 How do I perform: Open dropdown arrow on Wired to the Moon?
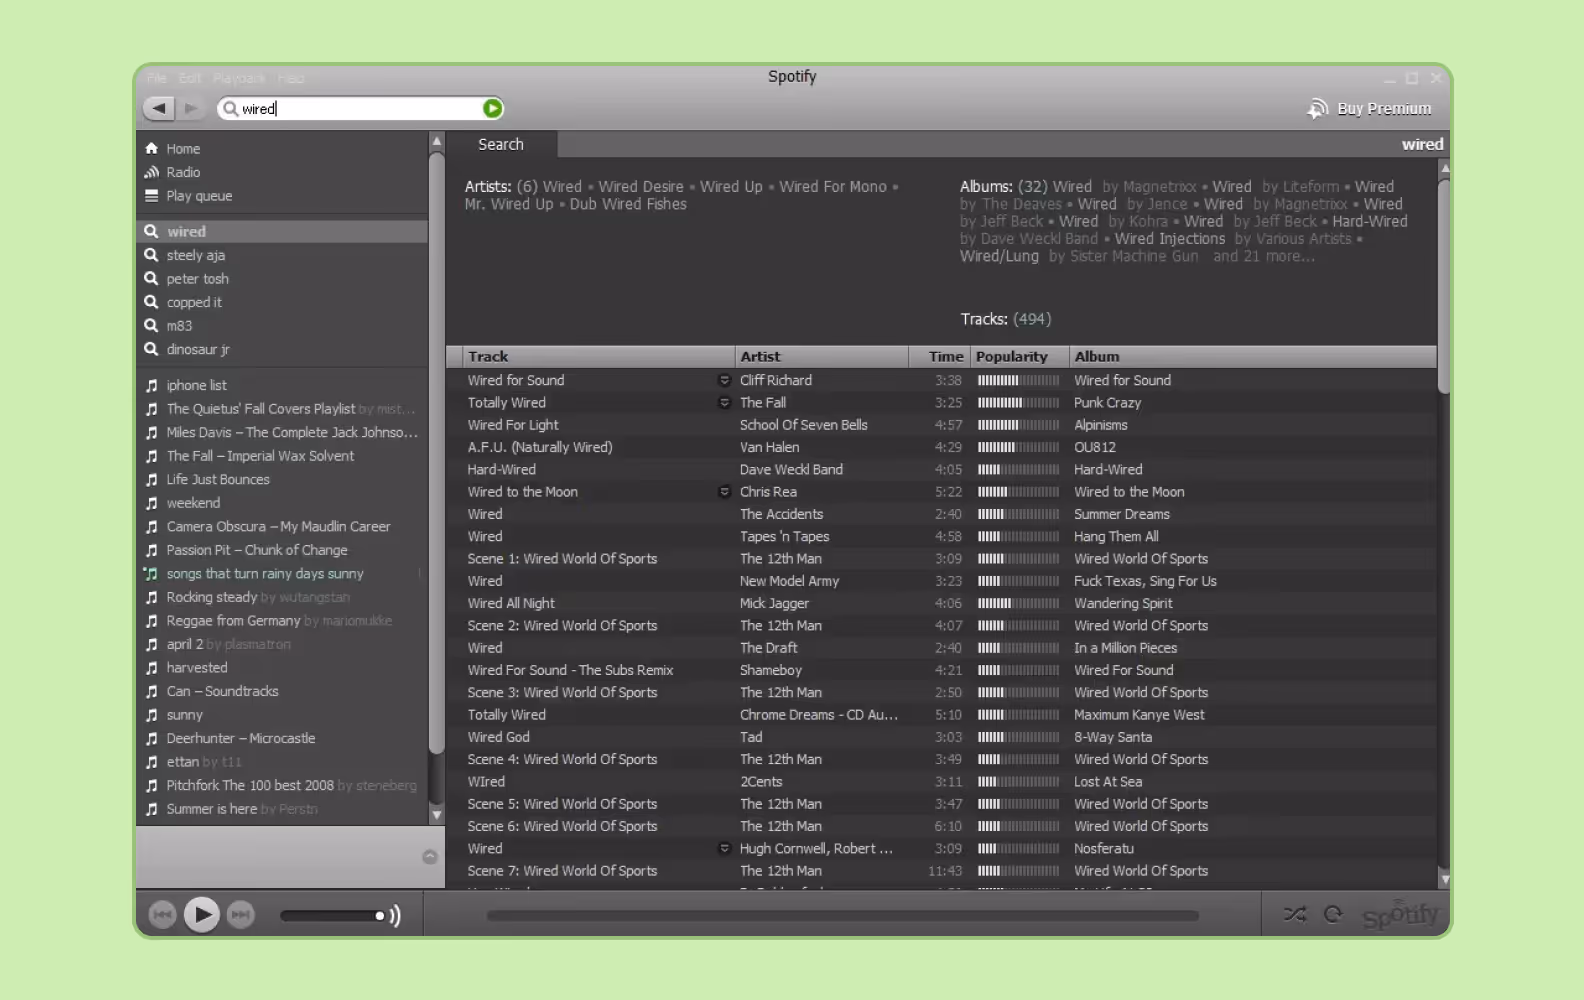(724, 492)
